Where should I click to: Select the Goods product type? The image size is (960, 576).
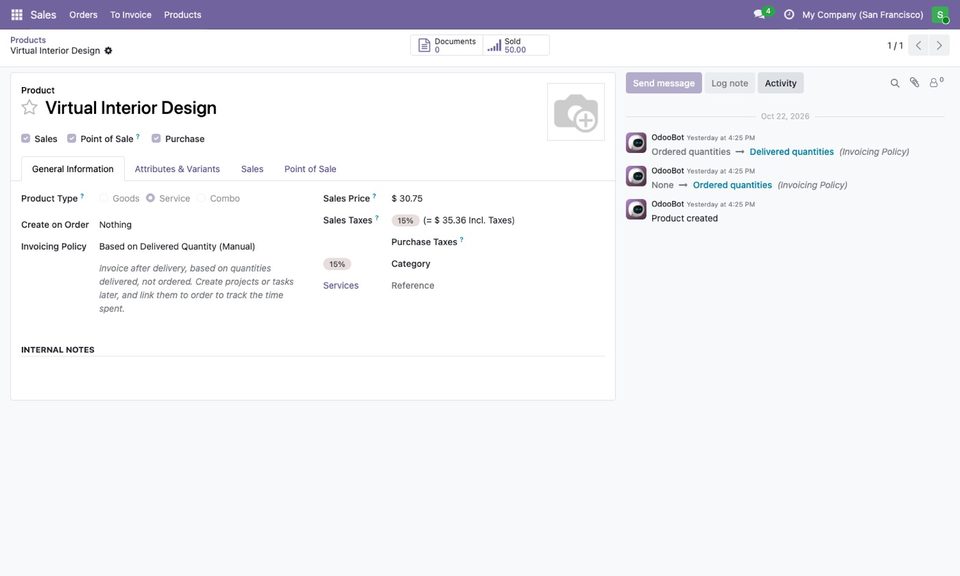[x=104, y=198]
